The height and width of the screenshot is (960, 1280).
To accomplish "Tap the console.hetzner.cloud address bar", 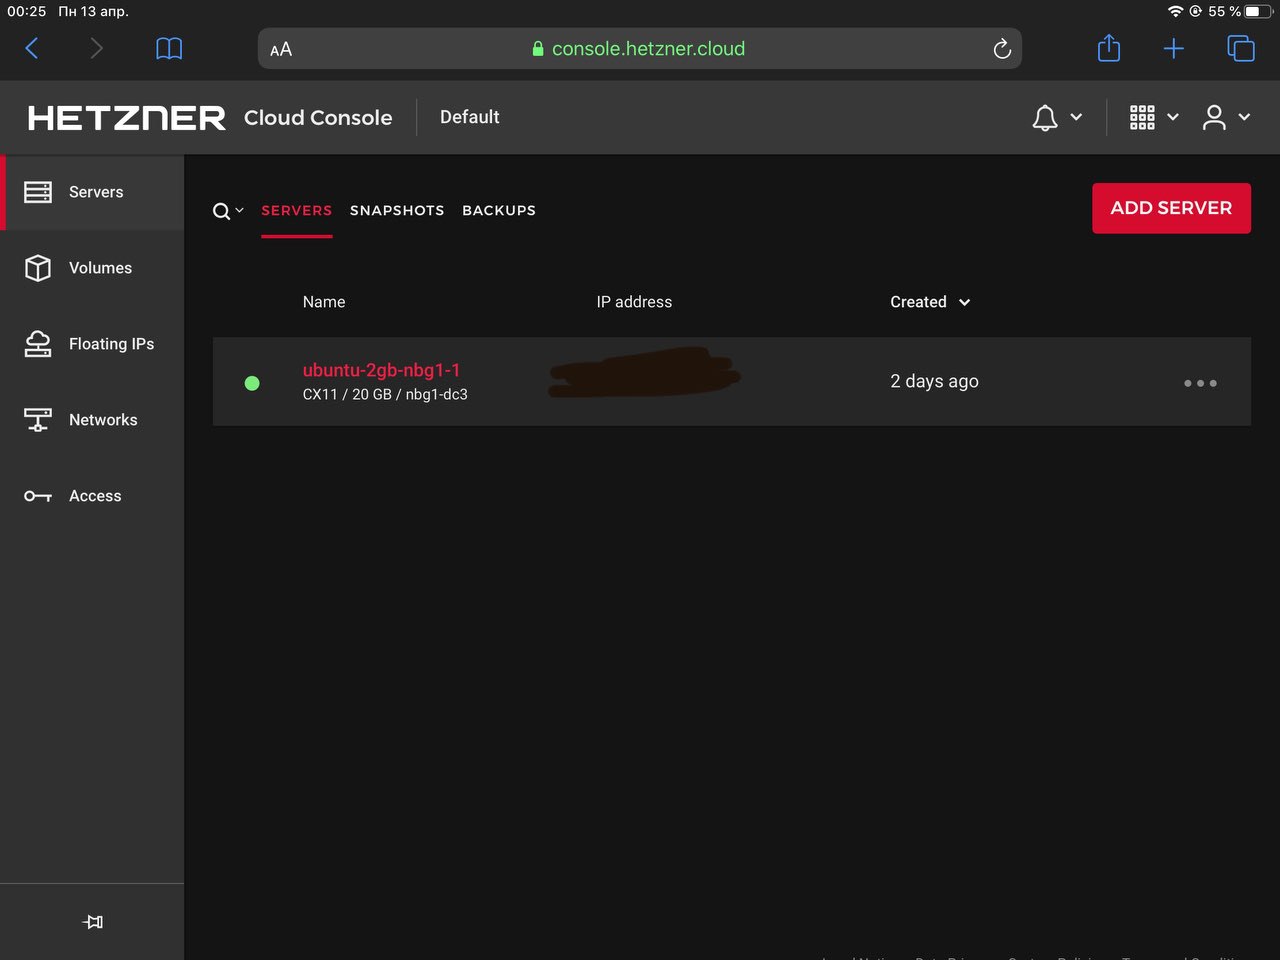I will click(640, 49).
